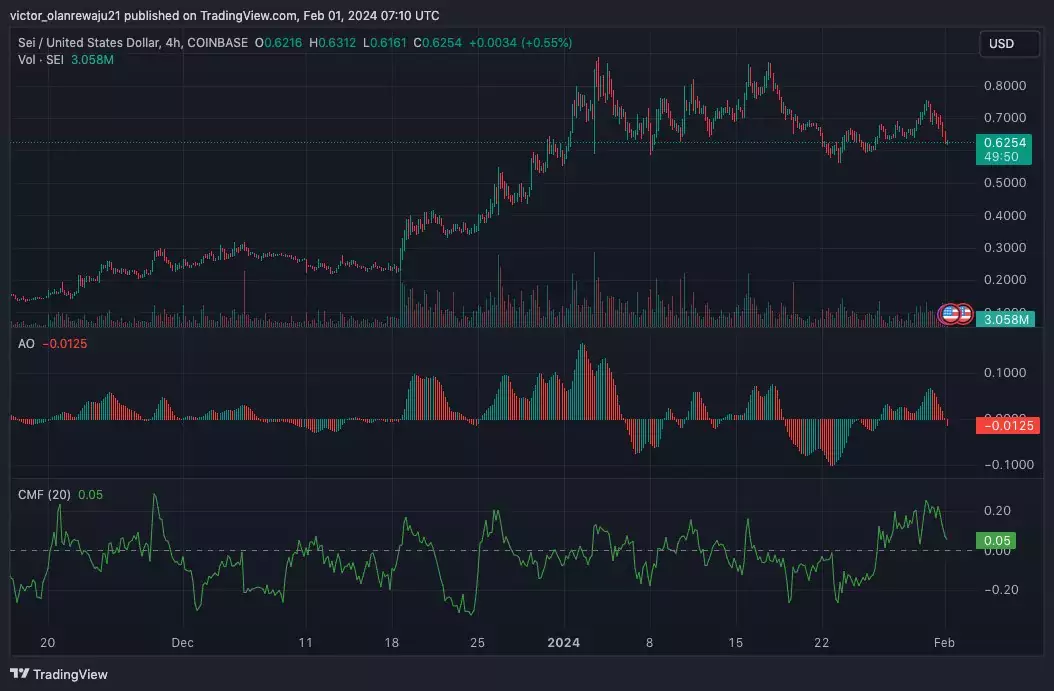Click the Dec label on the time axis

[182, 643]
